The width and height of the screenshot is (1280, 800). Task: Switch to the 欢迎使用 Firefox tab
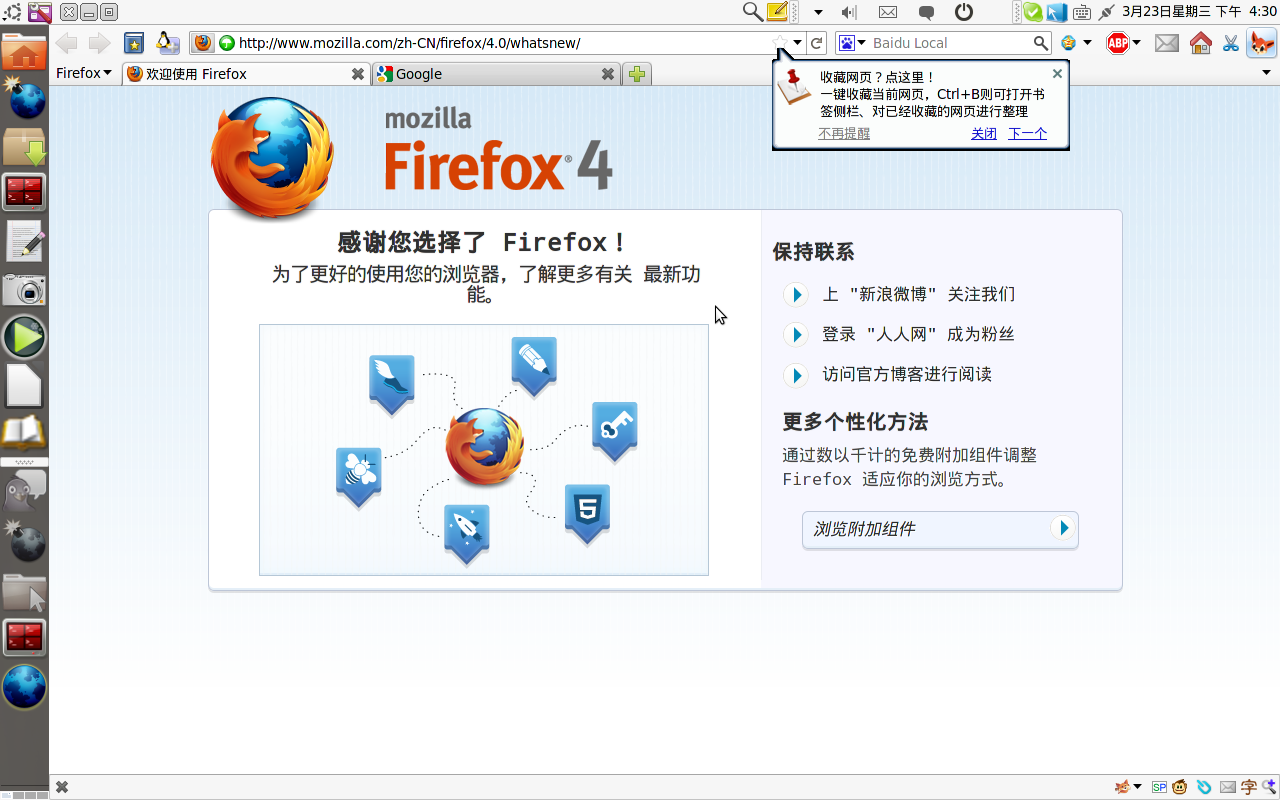(246, 74)
